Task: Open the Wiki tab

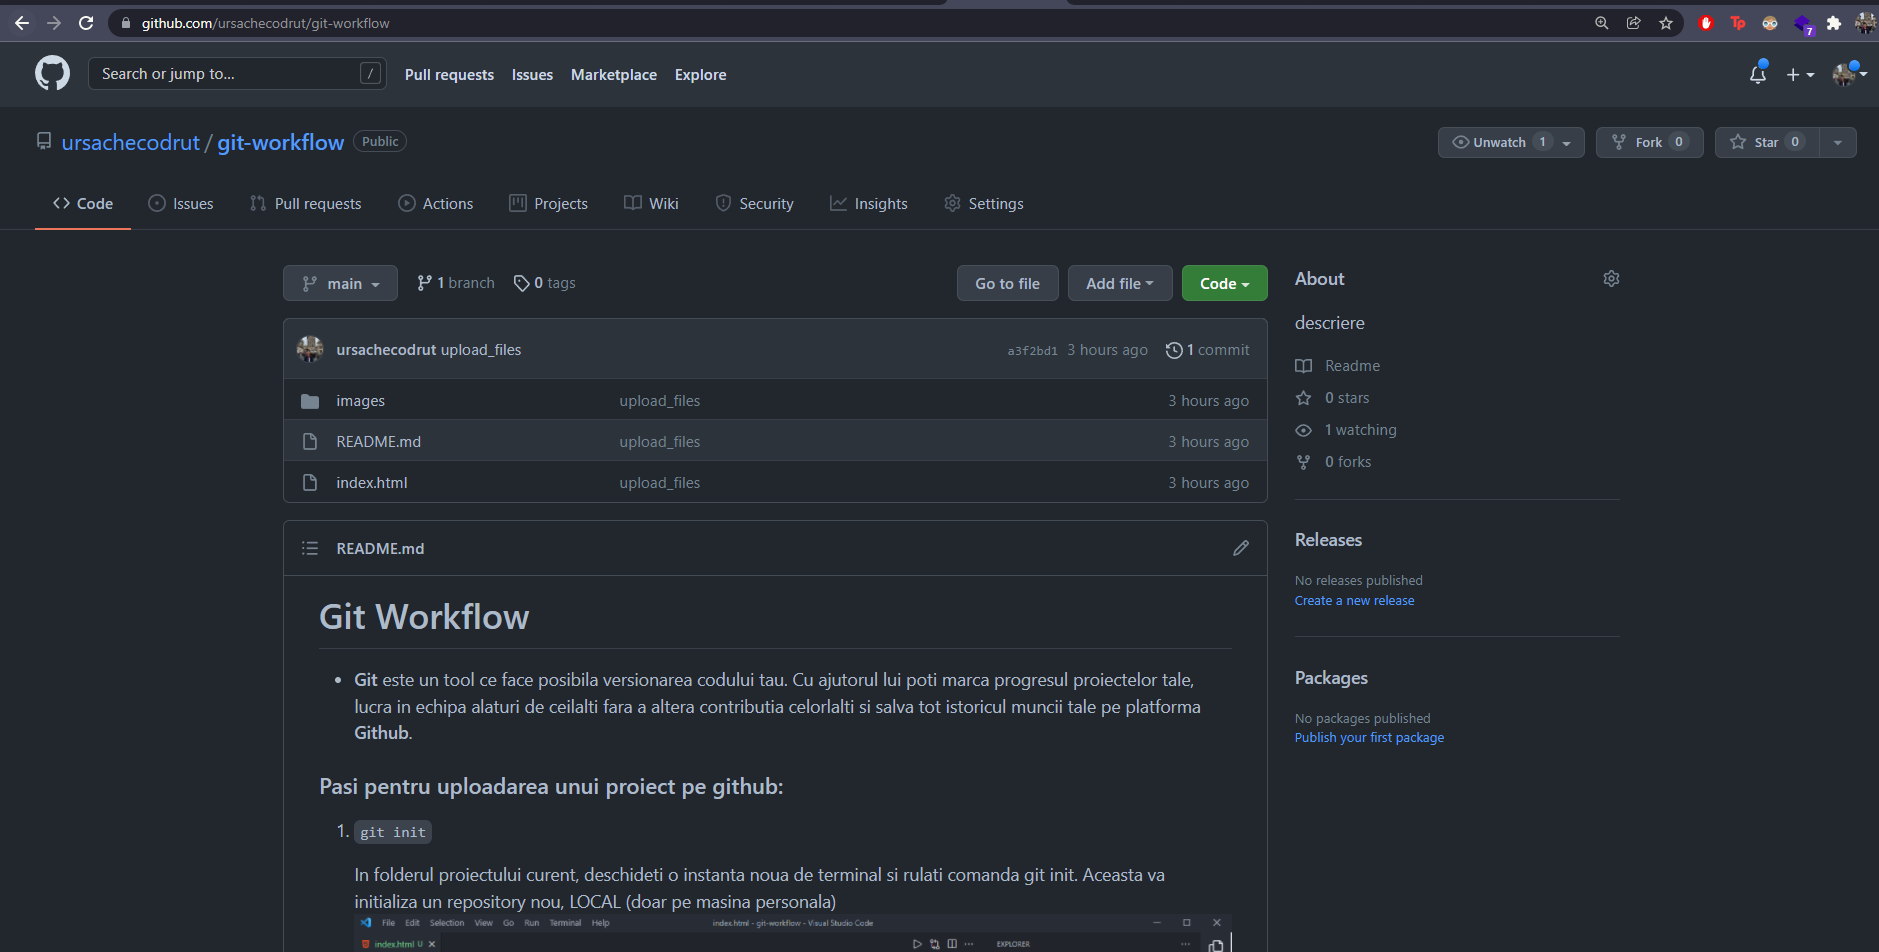Action: (652, 204)
